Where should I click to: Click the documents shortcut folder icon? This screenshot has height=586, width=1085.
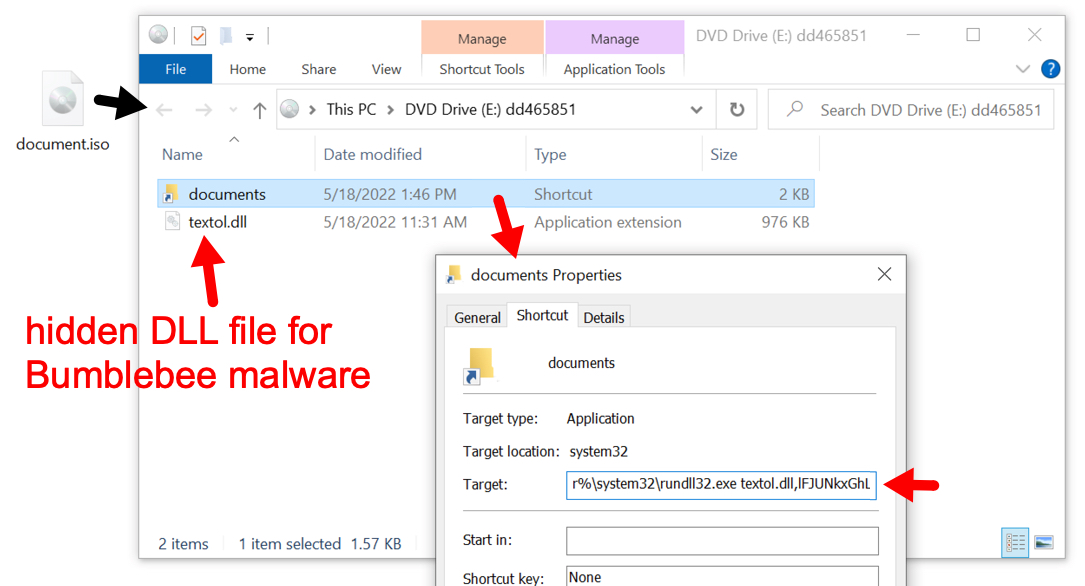170,194
